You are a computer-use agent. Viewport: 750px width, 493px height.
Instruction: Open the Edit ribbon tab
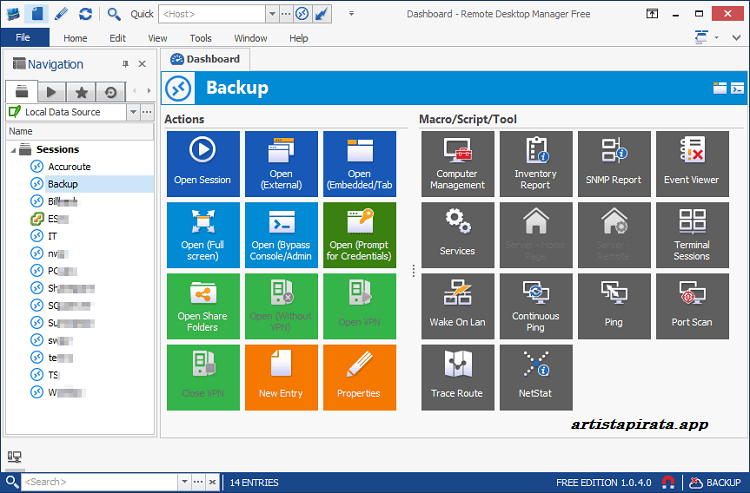117,38
